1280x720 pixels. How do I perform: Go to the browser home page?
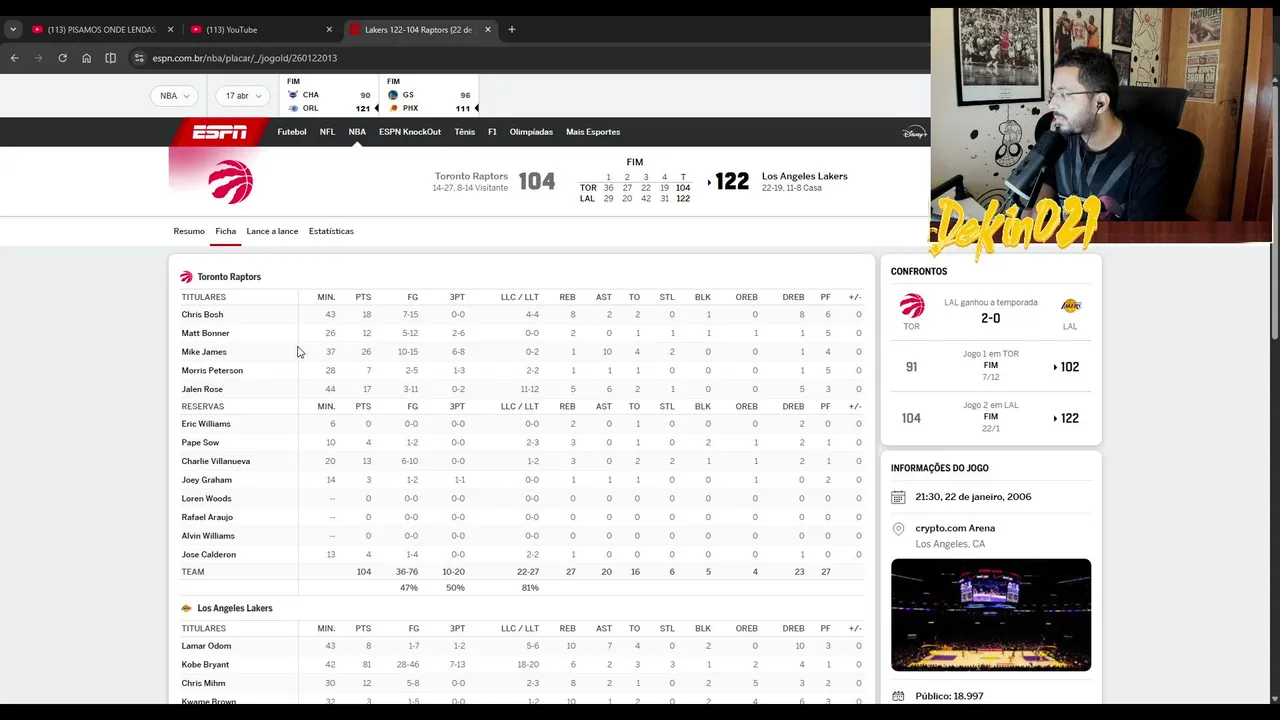pyautogui.click(x=86, y=58)
